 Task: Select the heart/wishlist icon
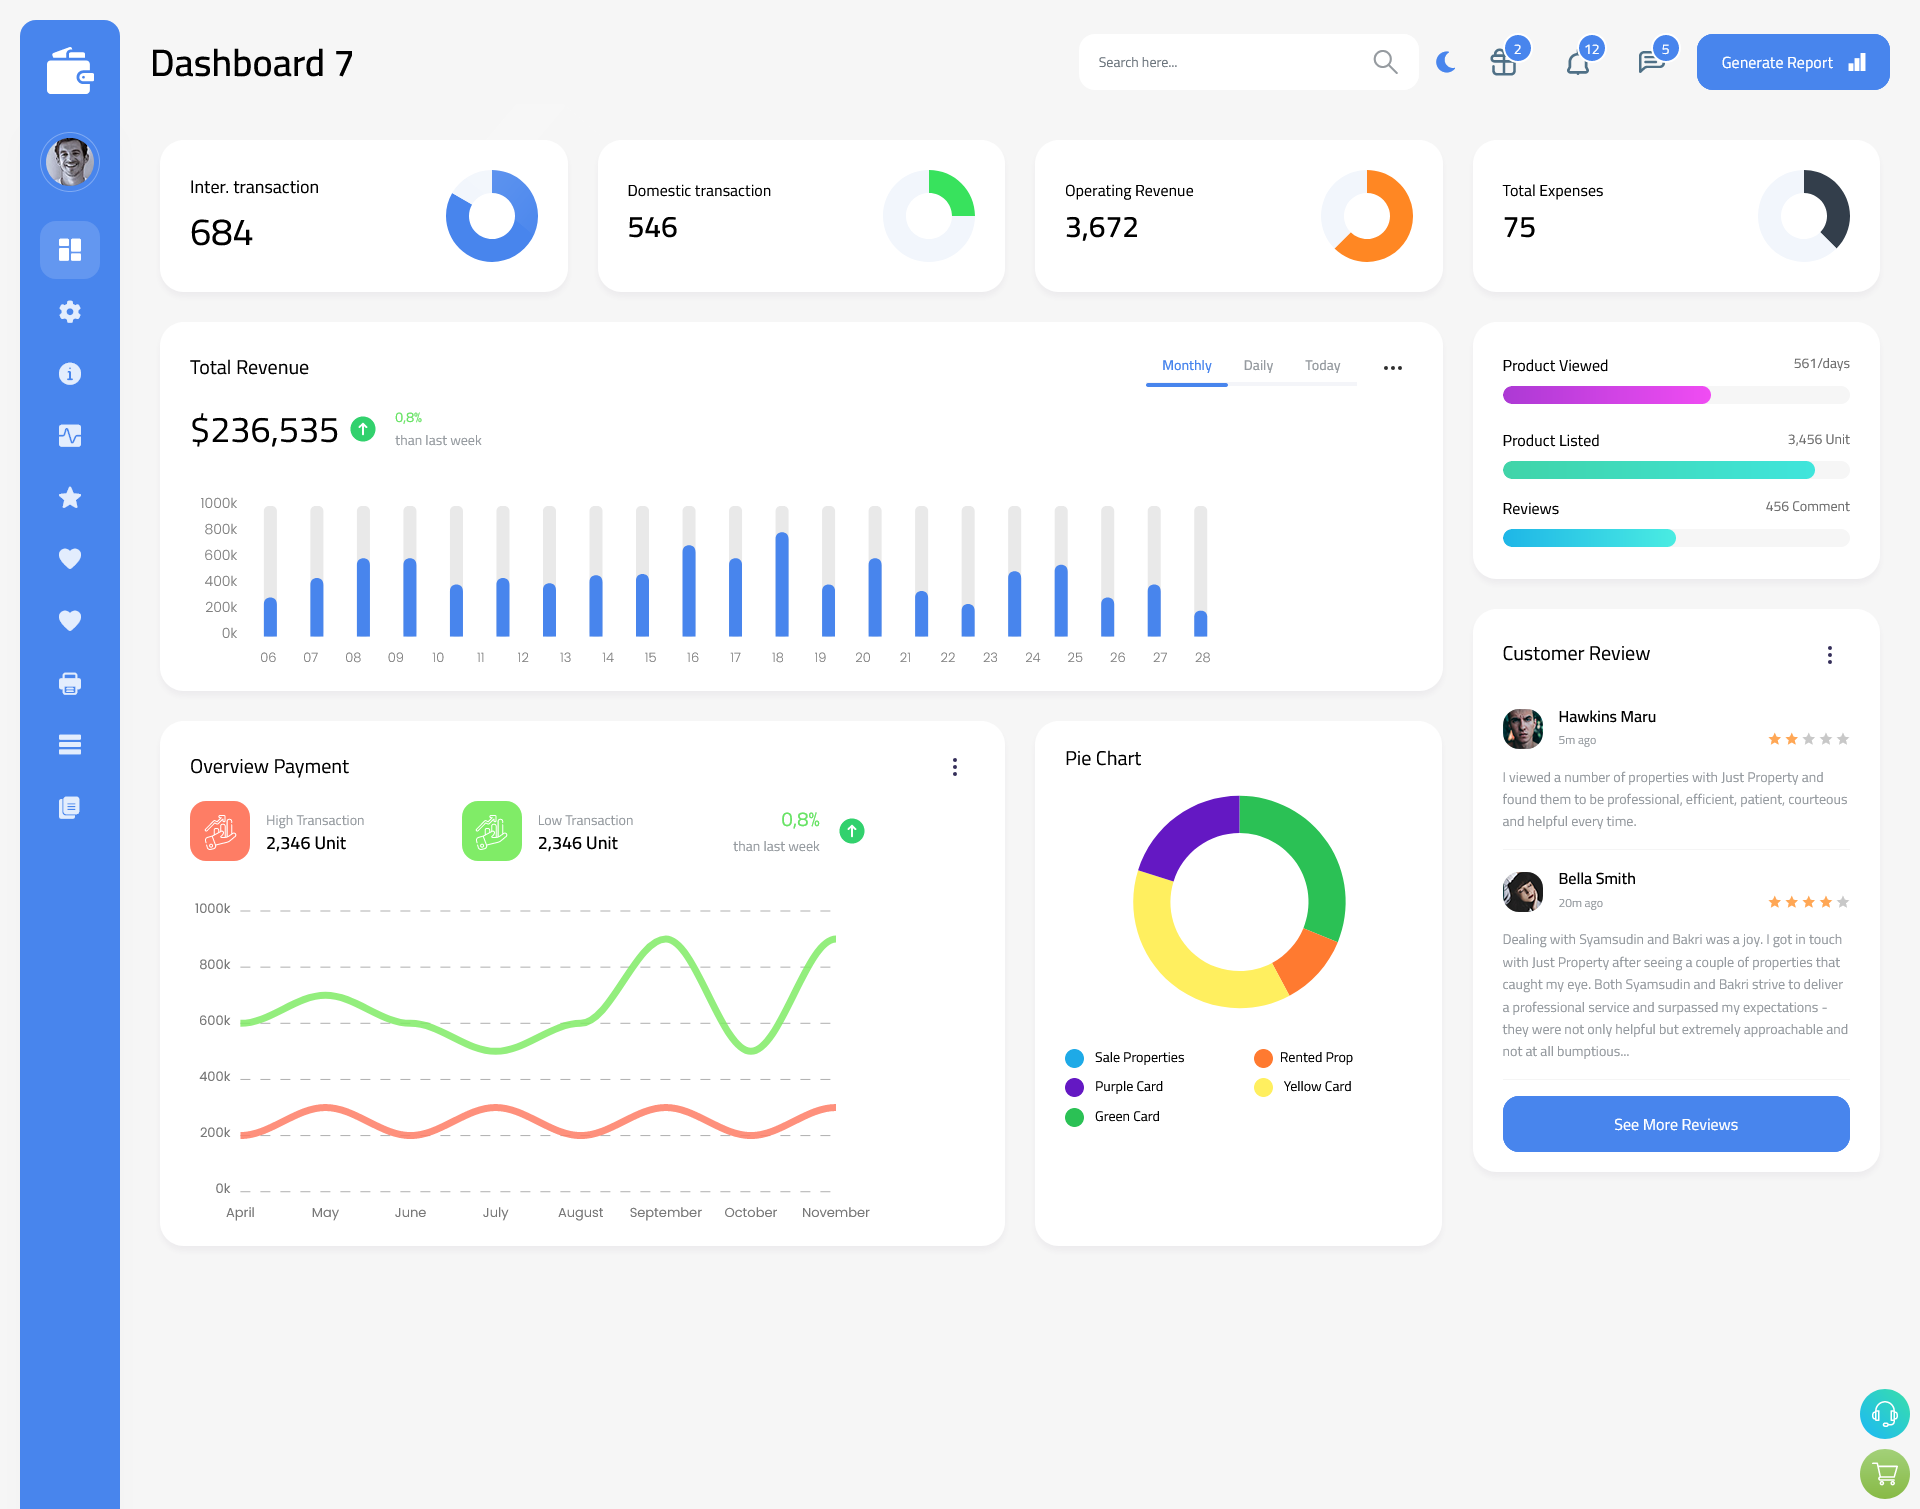[x=70, y=560]
